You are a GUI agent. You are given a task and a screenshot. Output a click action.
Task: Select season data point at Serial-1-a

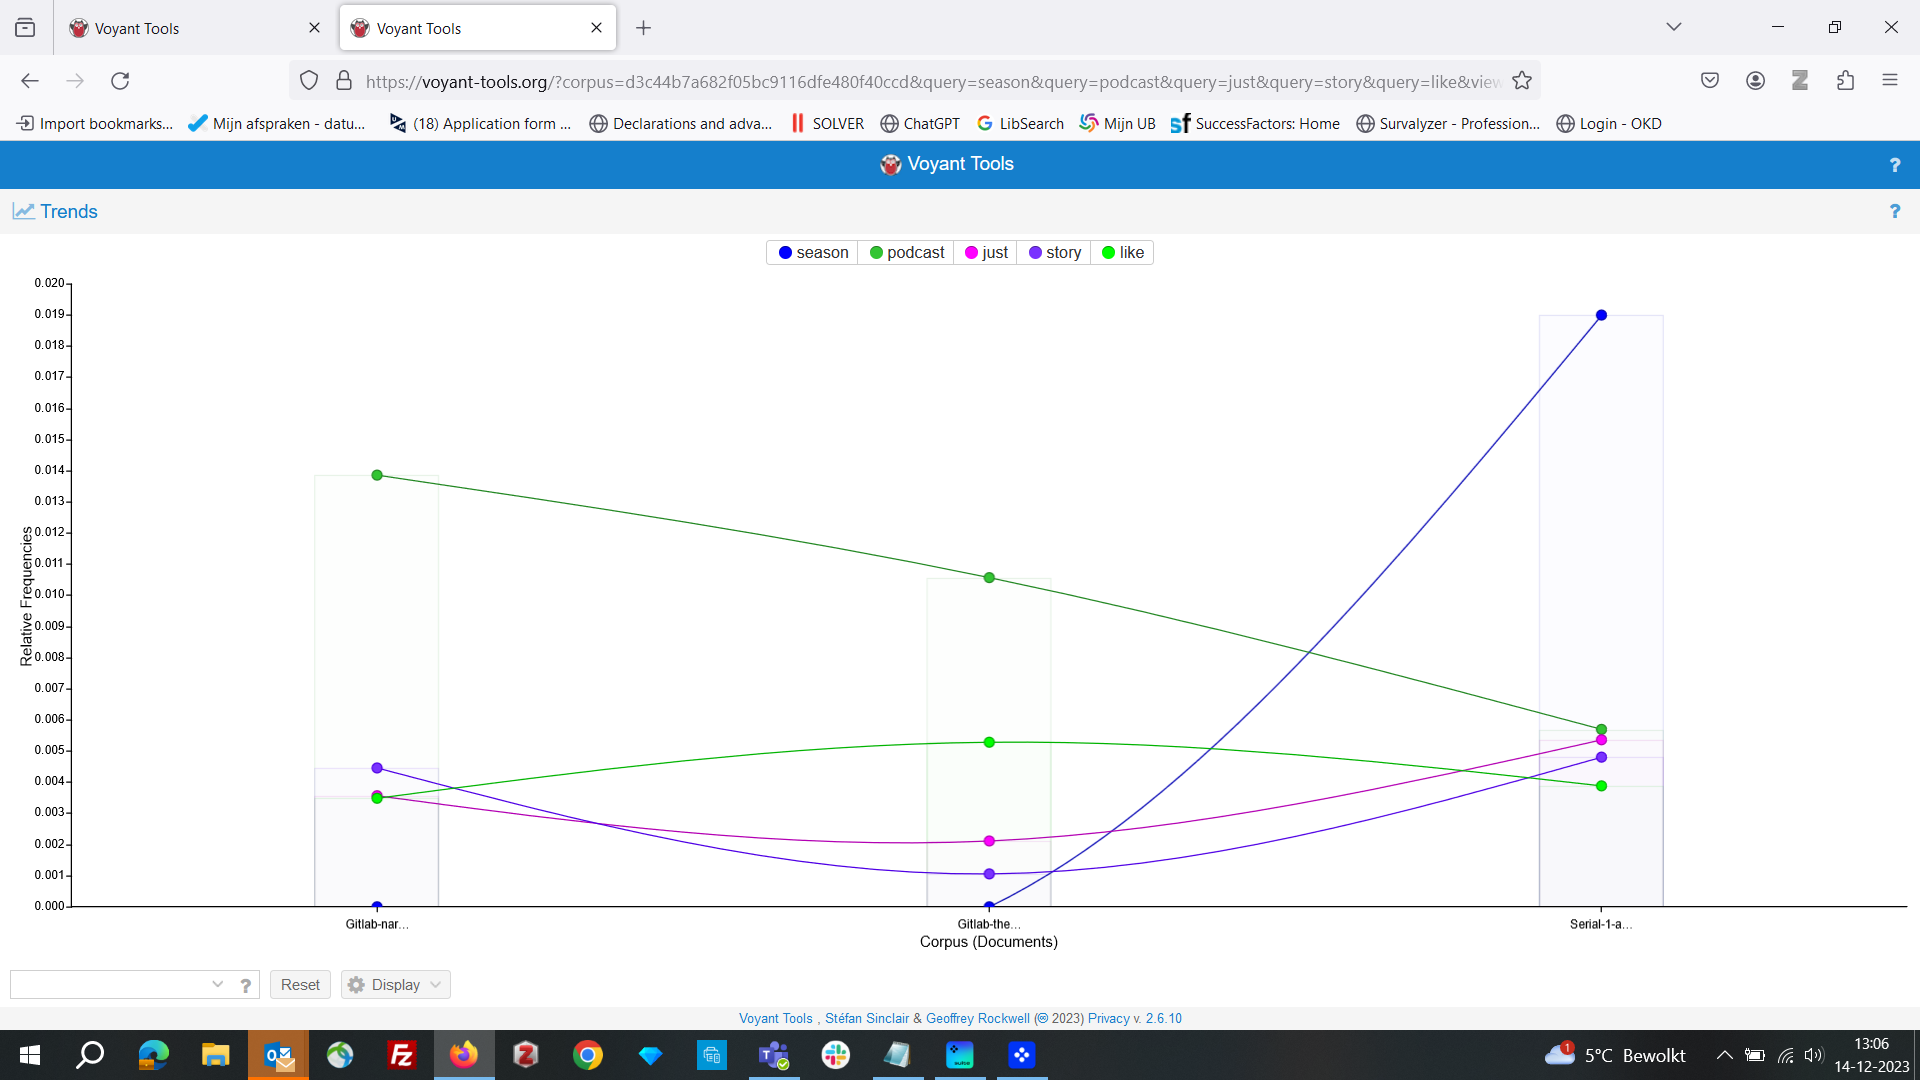pos(1601,315)
